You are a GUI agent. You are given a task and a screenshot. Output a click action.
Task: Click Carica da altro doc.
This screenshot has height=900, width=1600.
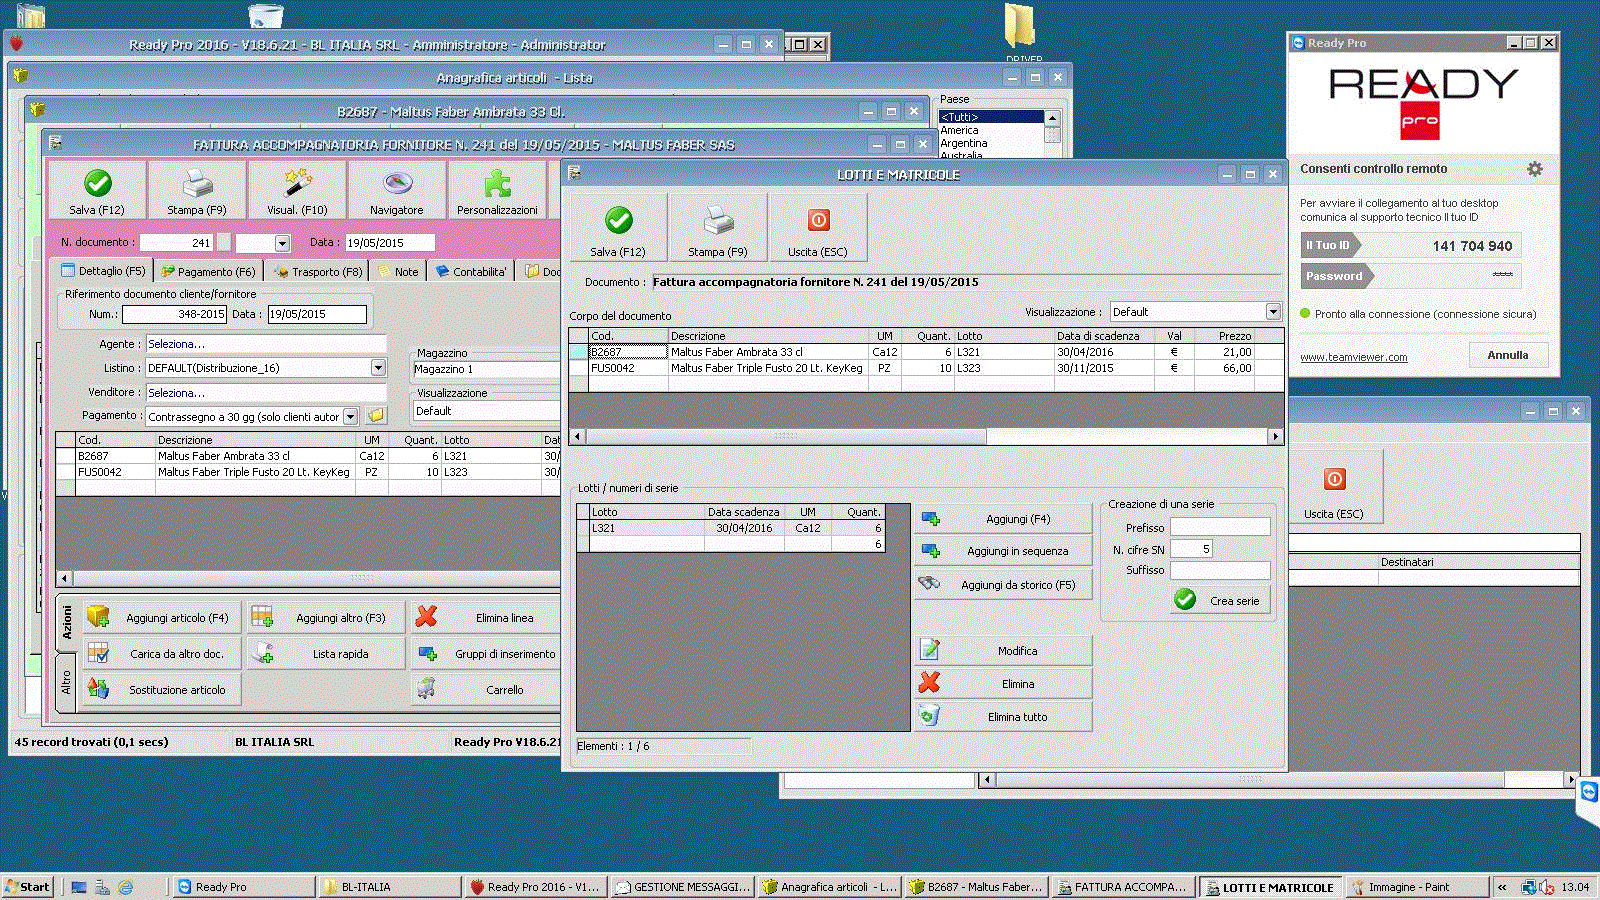[161, 653]
